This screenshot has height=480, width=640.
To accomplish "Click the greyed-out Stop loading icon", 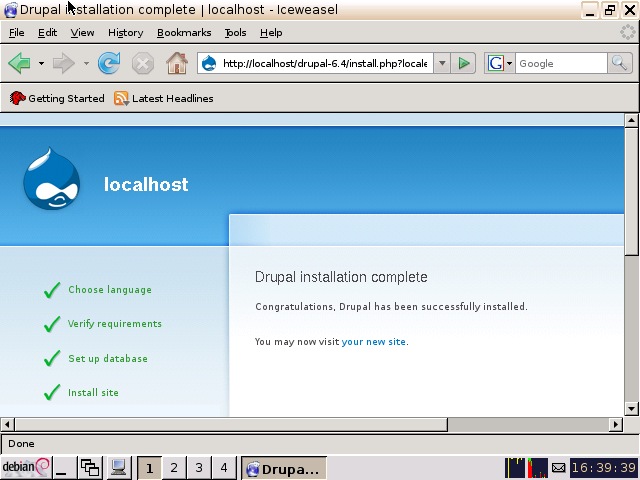I will [142, 64].
